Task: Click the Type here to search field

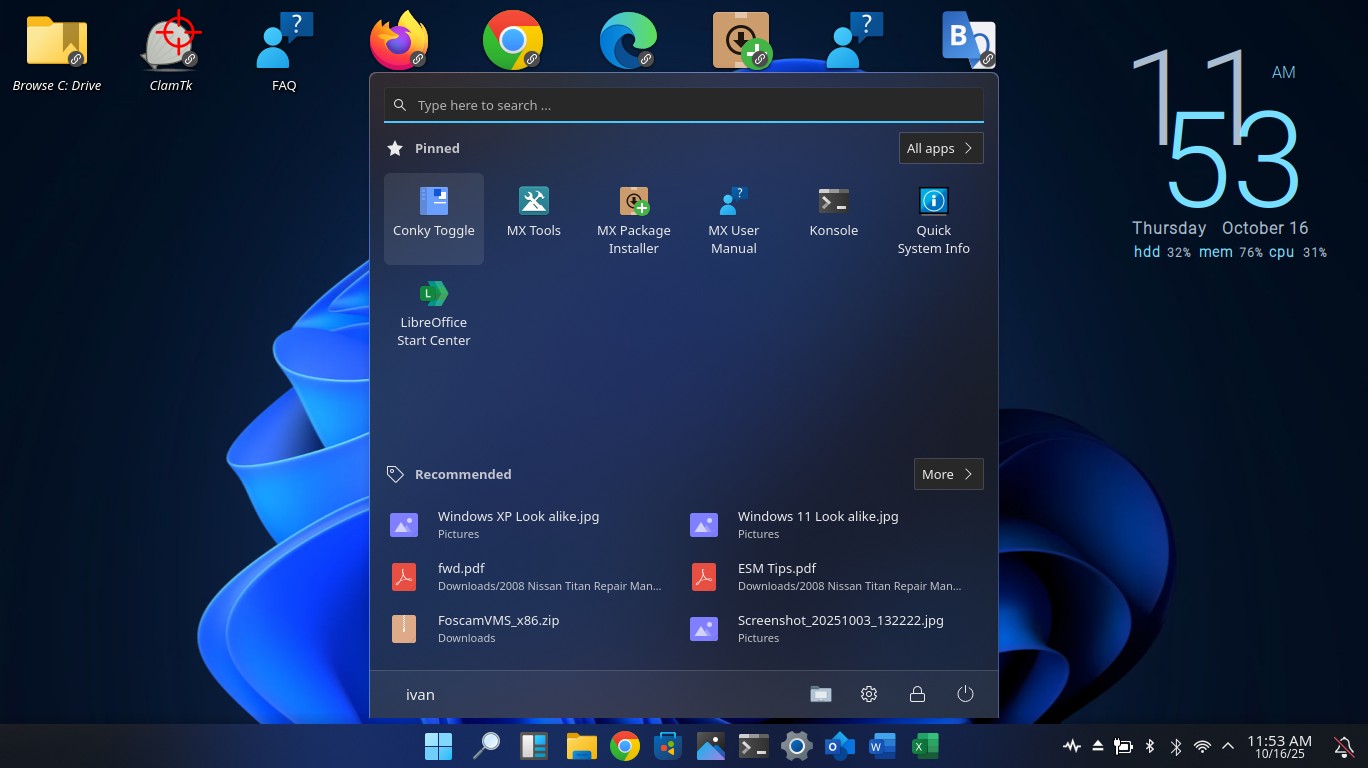Action: [x=683, y=105]
